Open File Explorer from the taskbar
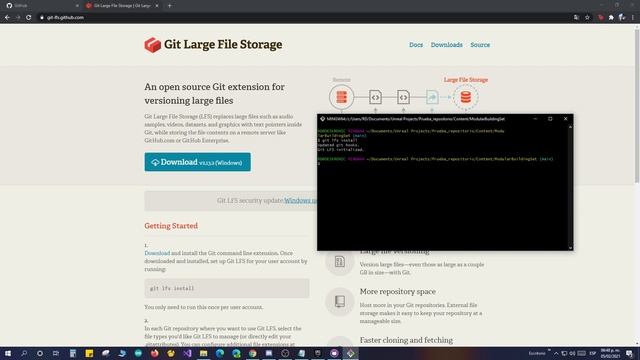 click(204, 353)
